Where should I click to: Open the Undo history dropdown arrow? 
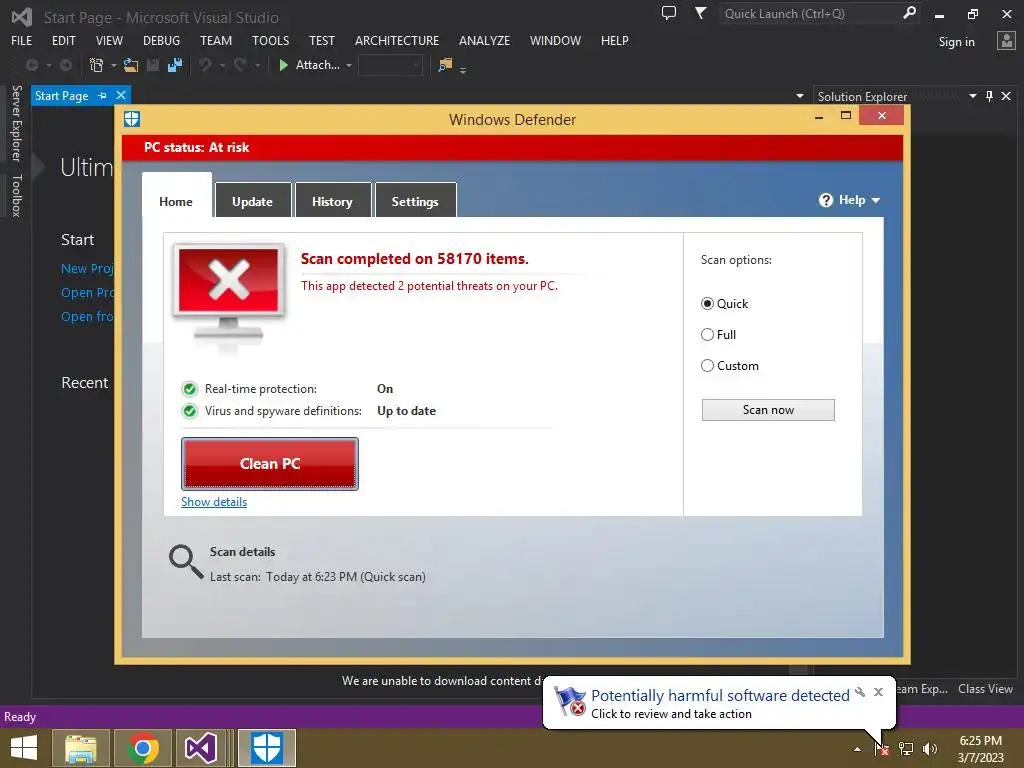(x=222, y=65)
